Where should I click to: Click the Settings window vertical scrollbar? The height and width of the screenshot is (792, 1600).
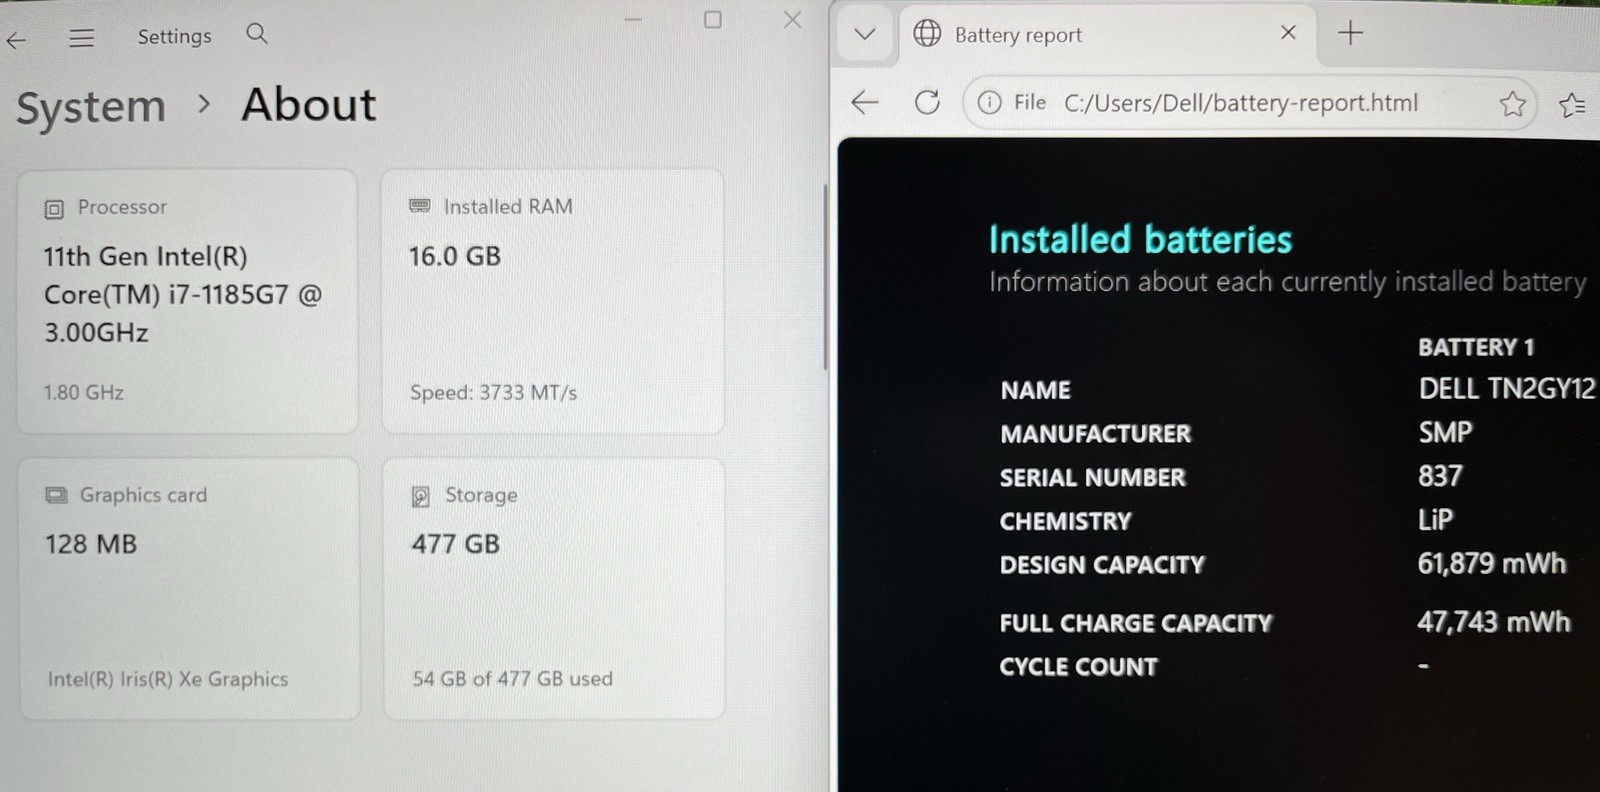(825, 278)
